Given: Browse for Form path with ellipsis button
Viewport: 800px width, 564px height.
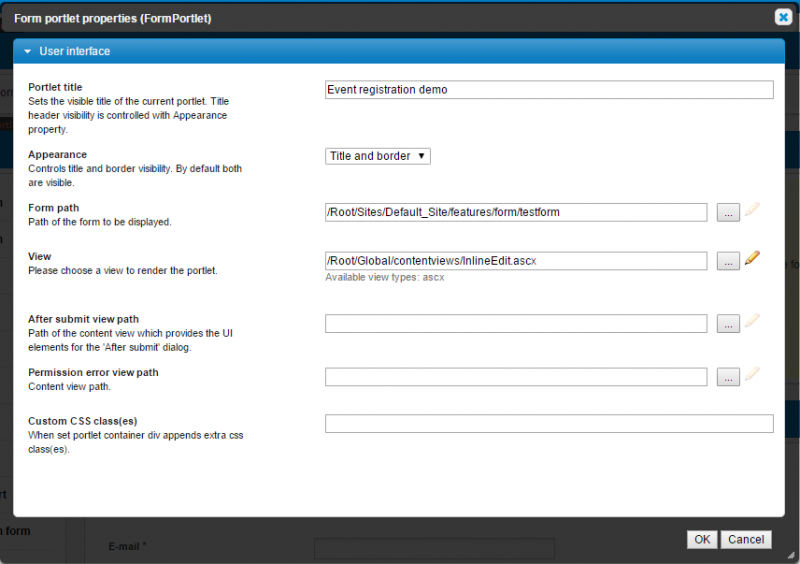Looking at the screenshot, I should point(728,213).
